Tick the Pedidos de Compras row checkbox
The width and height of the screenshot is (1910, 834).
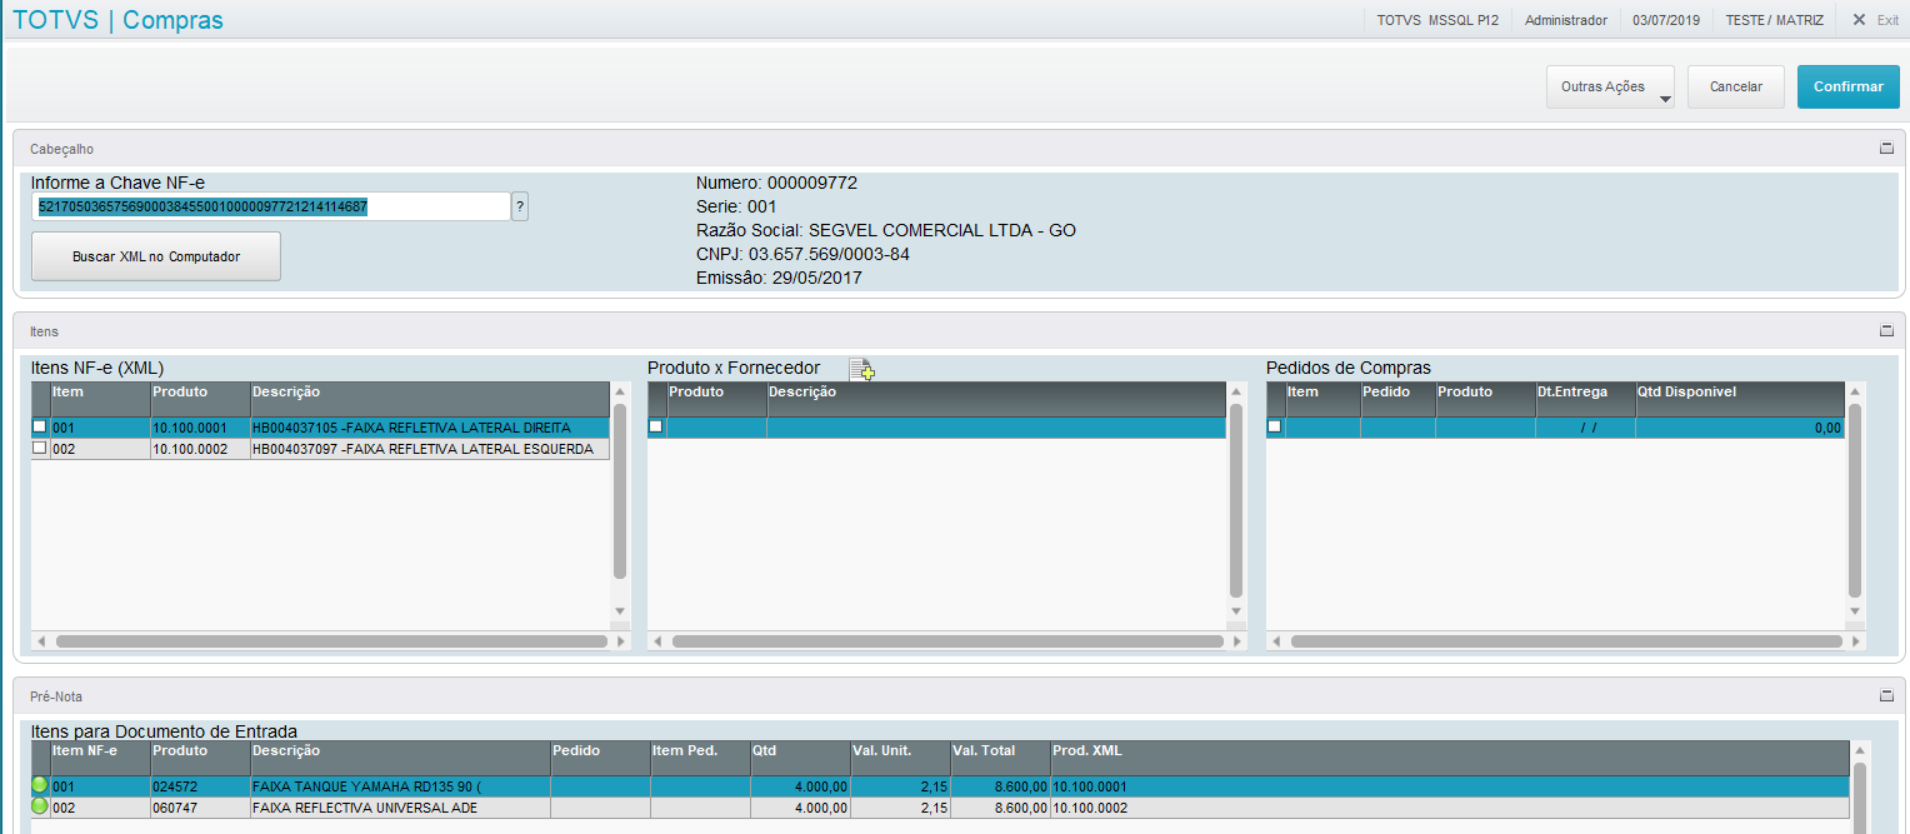[1275, 426]
